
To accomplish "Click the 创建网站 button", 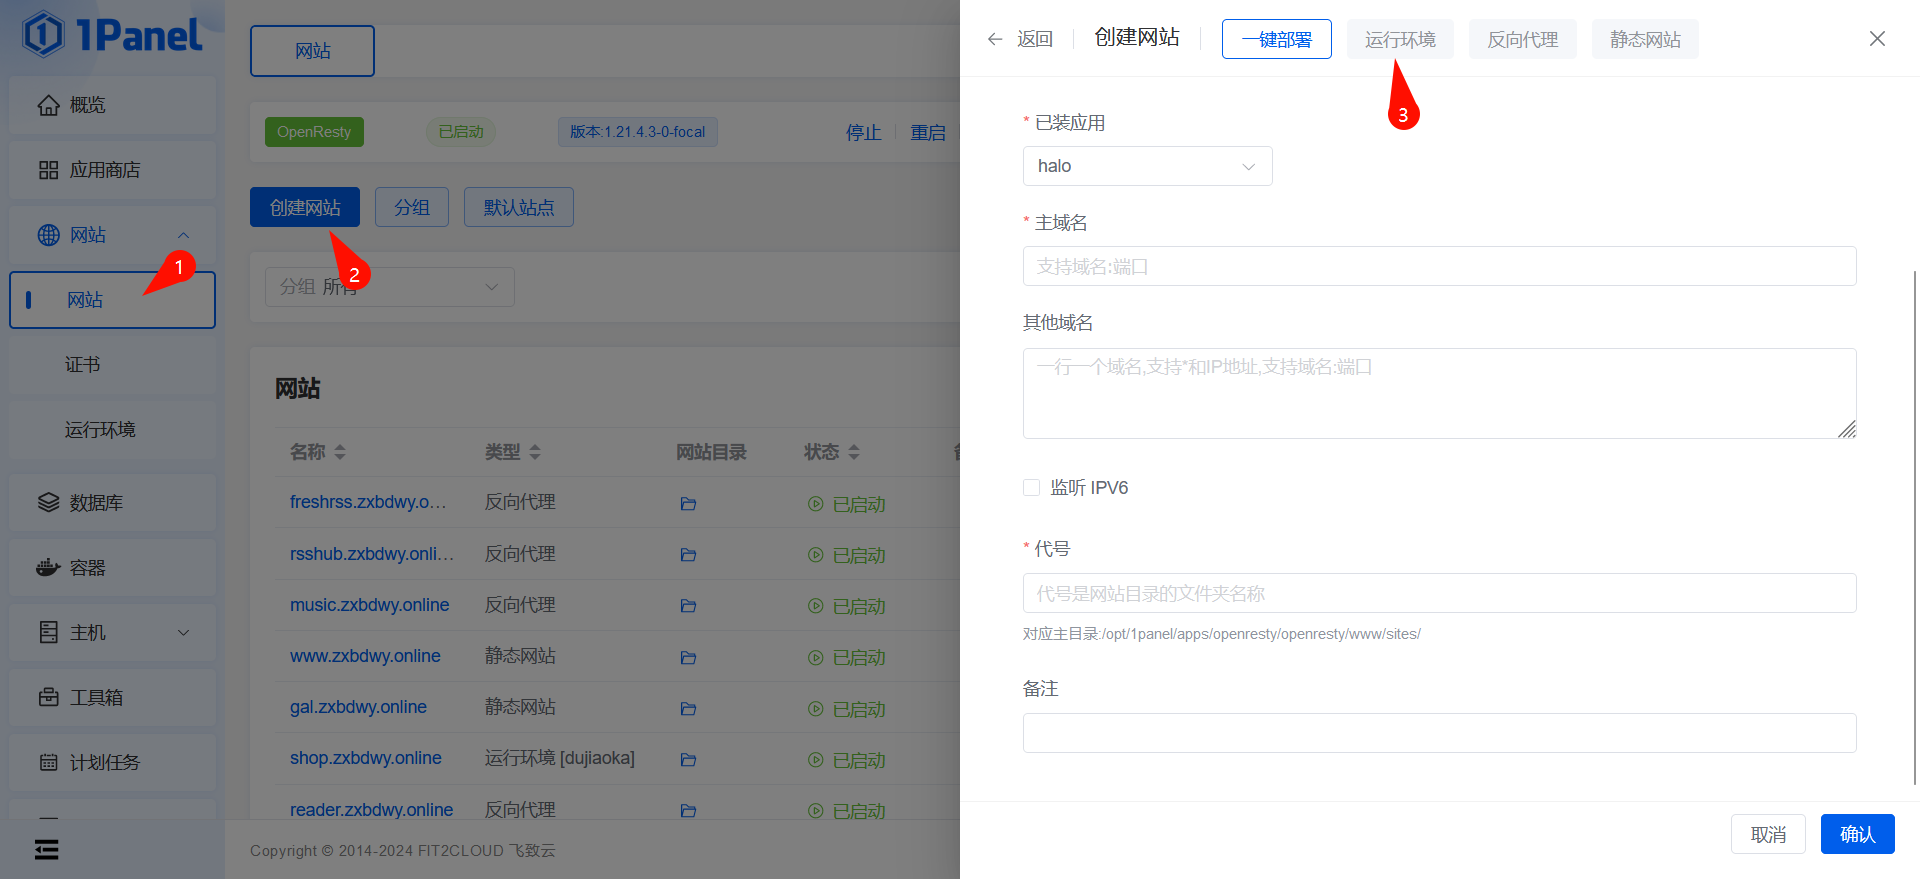I will (x=305, y=207).
